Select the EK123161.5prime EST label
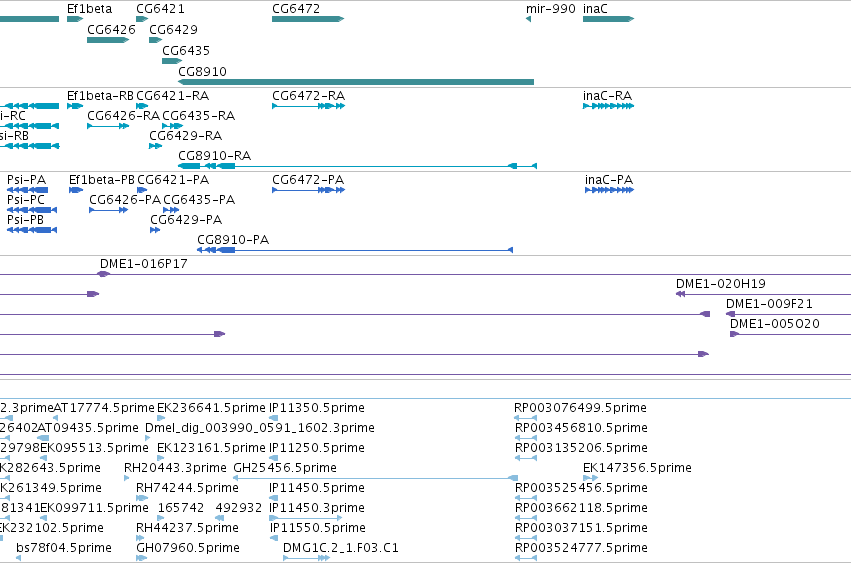The height and width of the screenshot is (563, 851). point(211,448)
